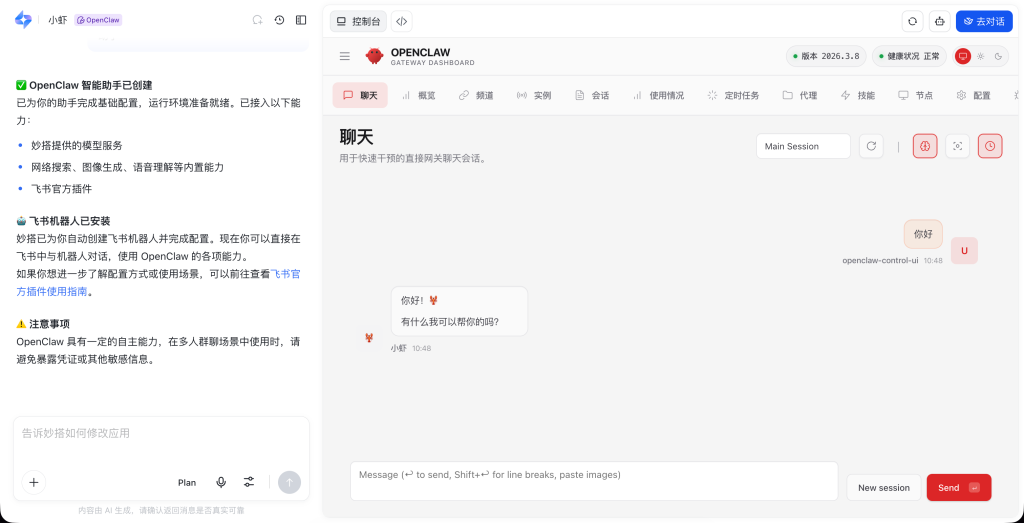Click the plus attach button in left input
This screenshot has height=523, width=1024.
[x=34, y=482]
